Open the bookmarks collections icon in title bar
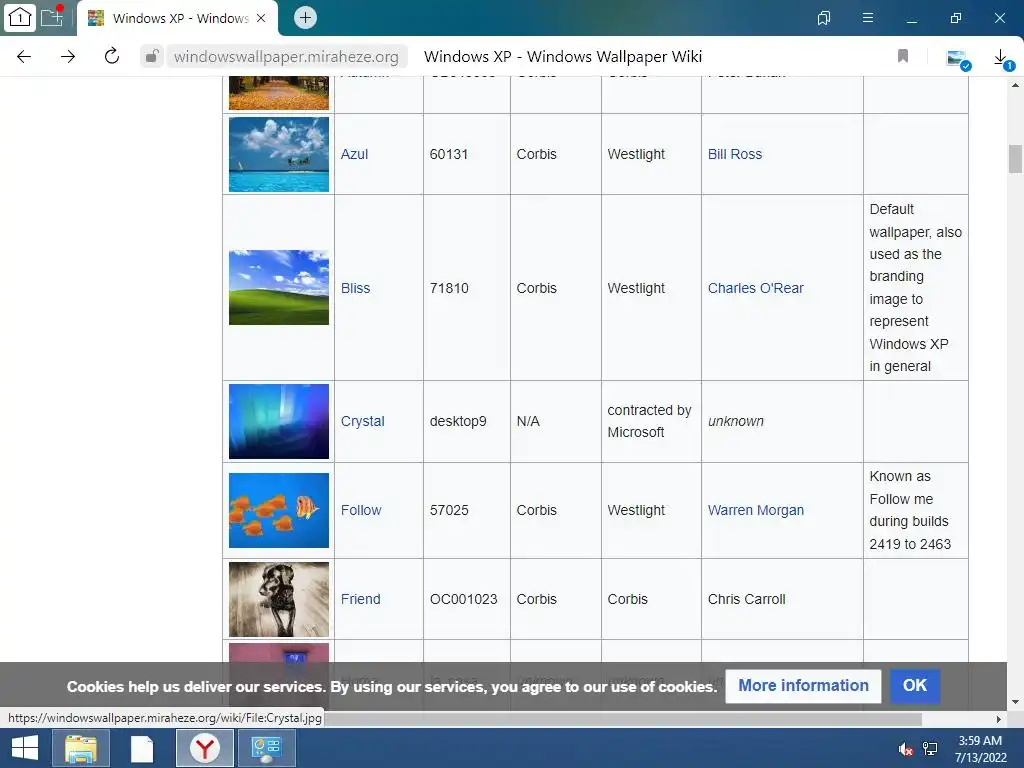Screen dimensions: 1024x768 click(x=824, y=18)
